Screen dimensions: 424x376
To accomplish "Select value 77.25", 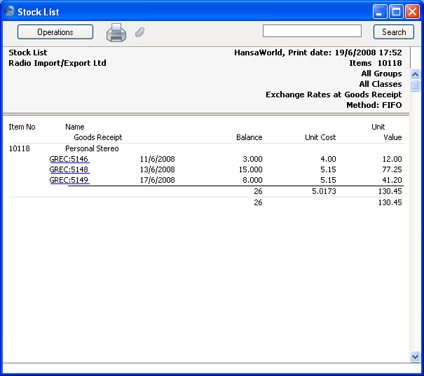I will (x=392, y=170).
